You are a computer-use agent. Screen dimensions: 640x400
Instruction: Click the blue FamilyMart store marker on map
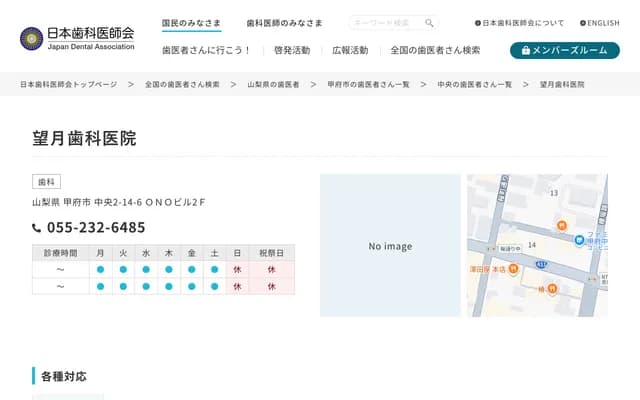point(580,239)
